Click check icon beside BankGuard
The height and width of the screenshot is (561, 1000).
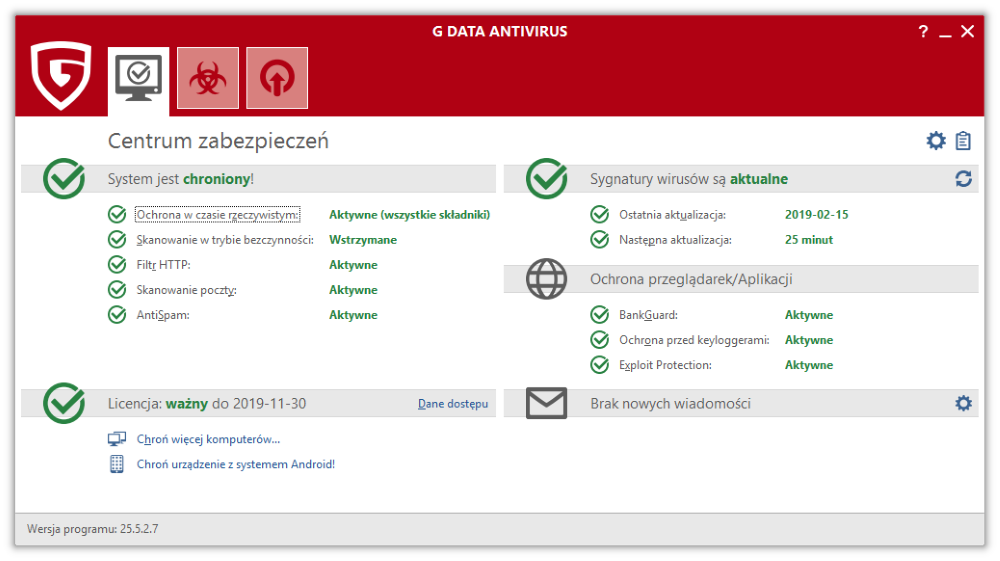click(x=599, y=314)
